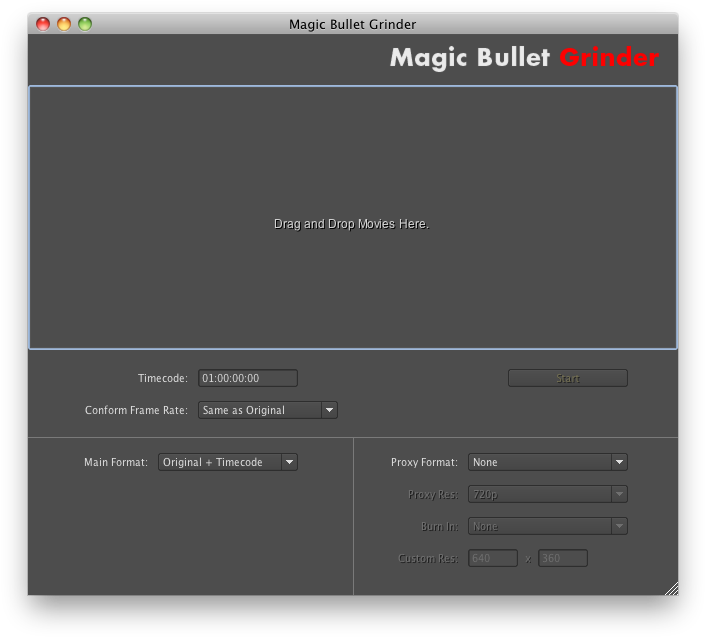
Task: Click the Custom Res height field 360
Action: tap(563, 558)
